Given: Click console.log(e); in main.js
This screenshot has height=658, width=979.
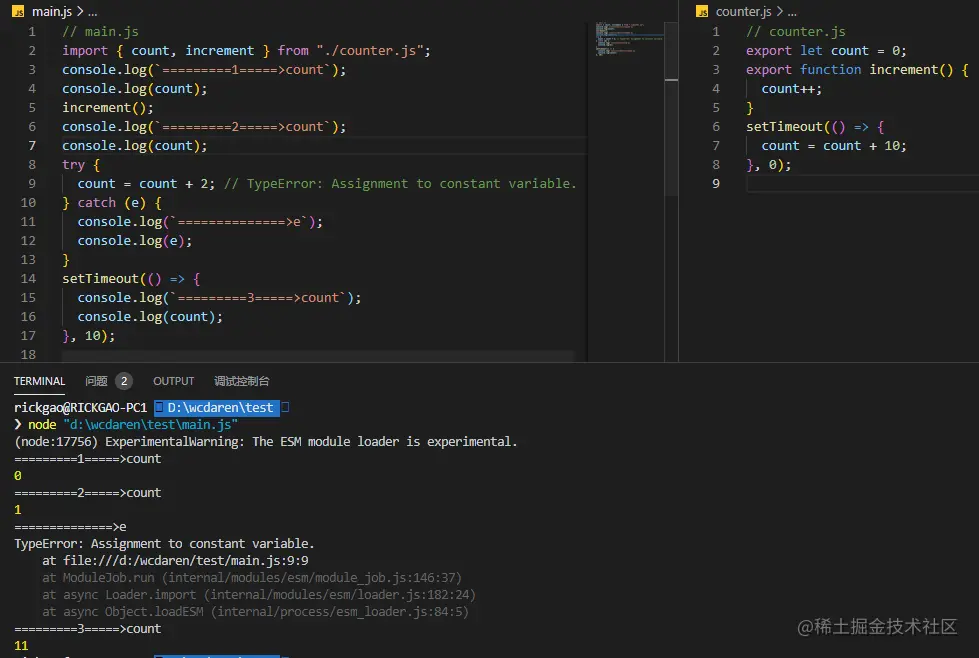Looking at the screenshot, I should [134, 241].
